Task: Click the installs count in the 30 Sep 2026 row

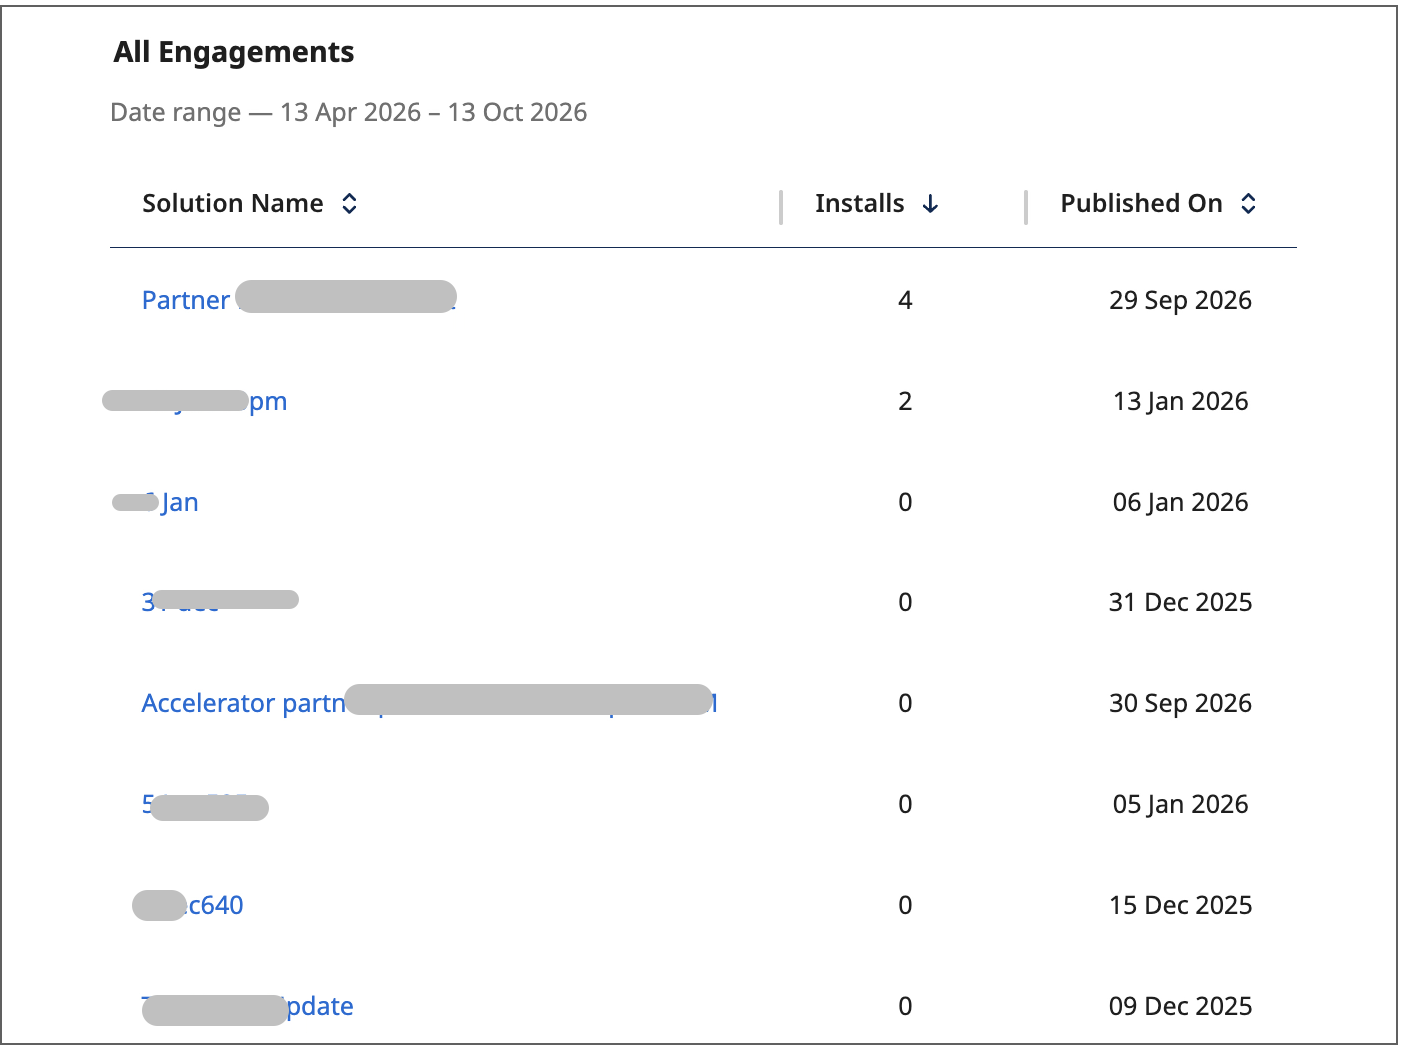Action: (x=905, y=703)
